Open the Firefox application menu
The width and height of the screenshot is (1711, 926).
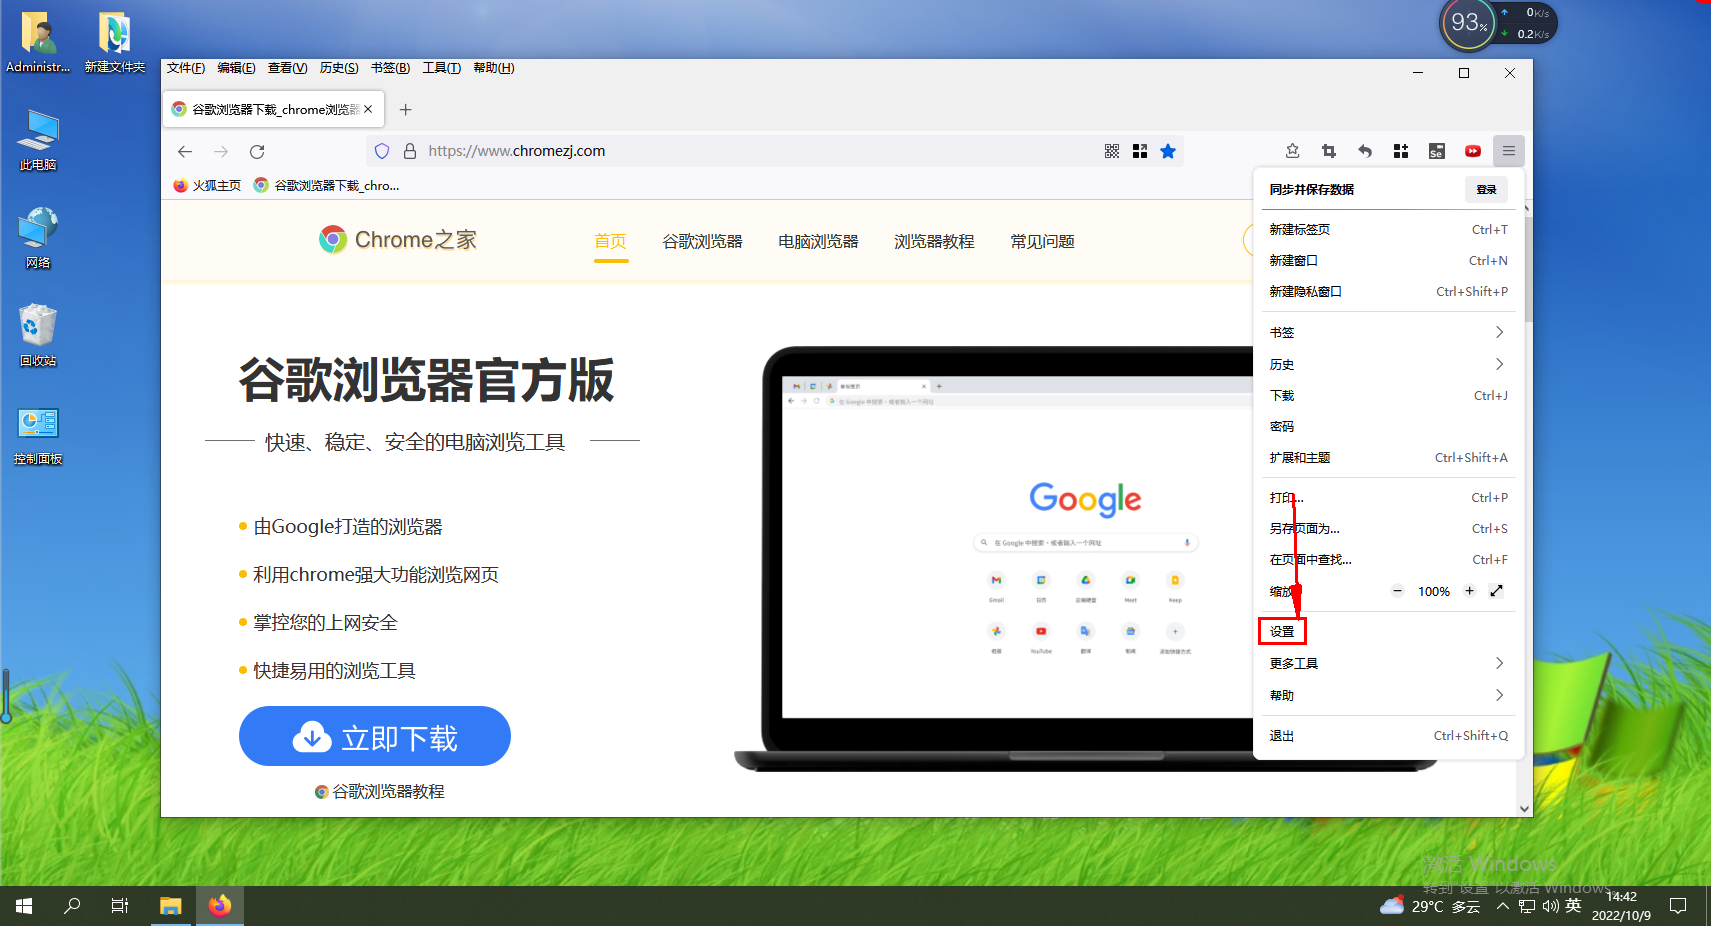pyautogui.click(x=1509, y=151)
